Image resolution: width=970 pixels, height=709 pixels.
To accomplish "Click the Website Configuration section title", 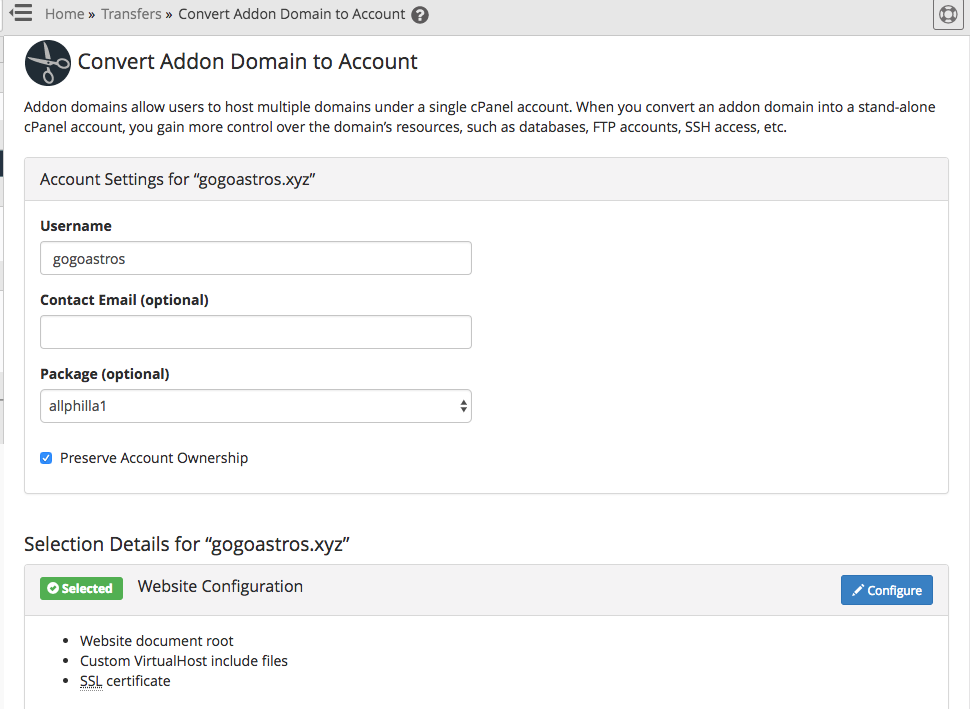I will pyautogui.click(x=220, y=586).
